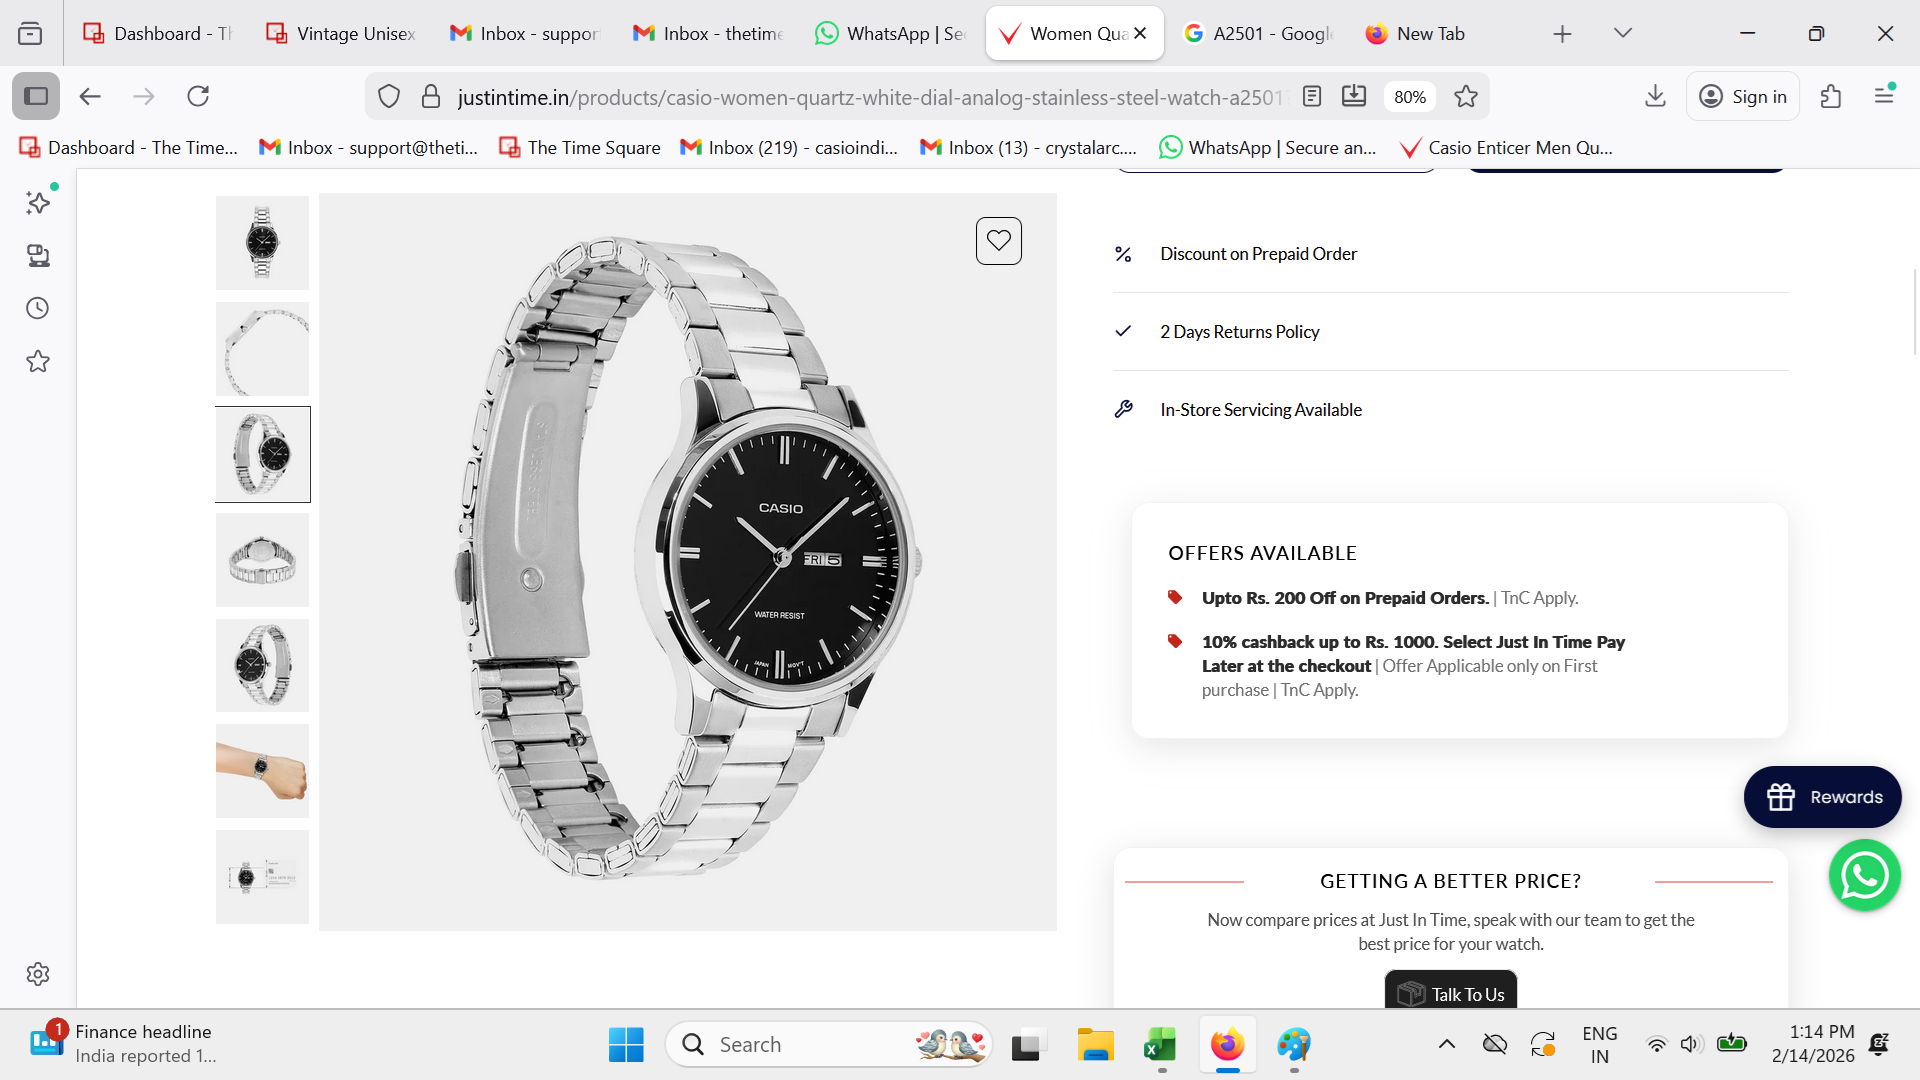Open bookmarks sidebar star icon
The width and height of the screenshot is (1920, 1080).
click(x=38, y=361)
